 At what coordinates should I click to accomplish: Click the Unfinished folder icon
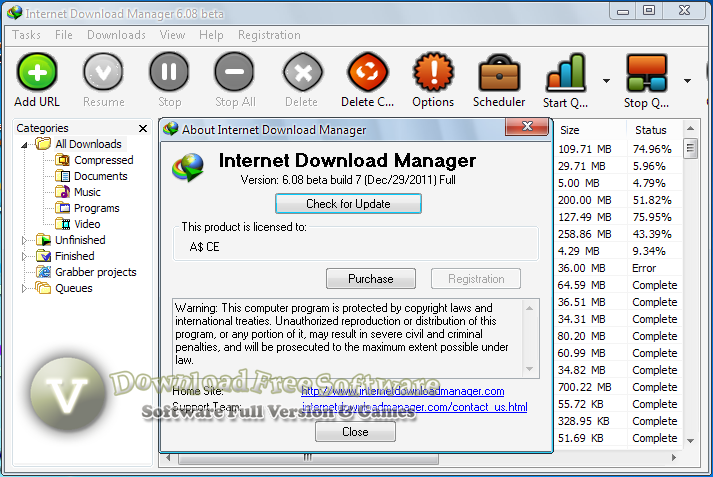click(x=44, y=240)
